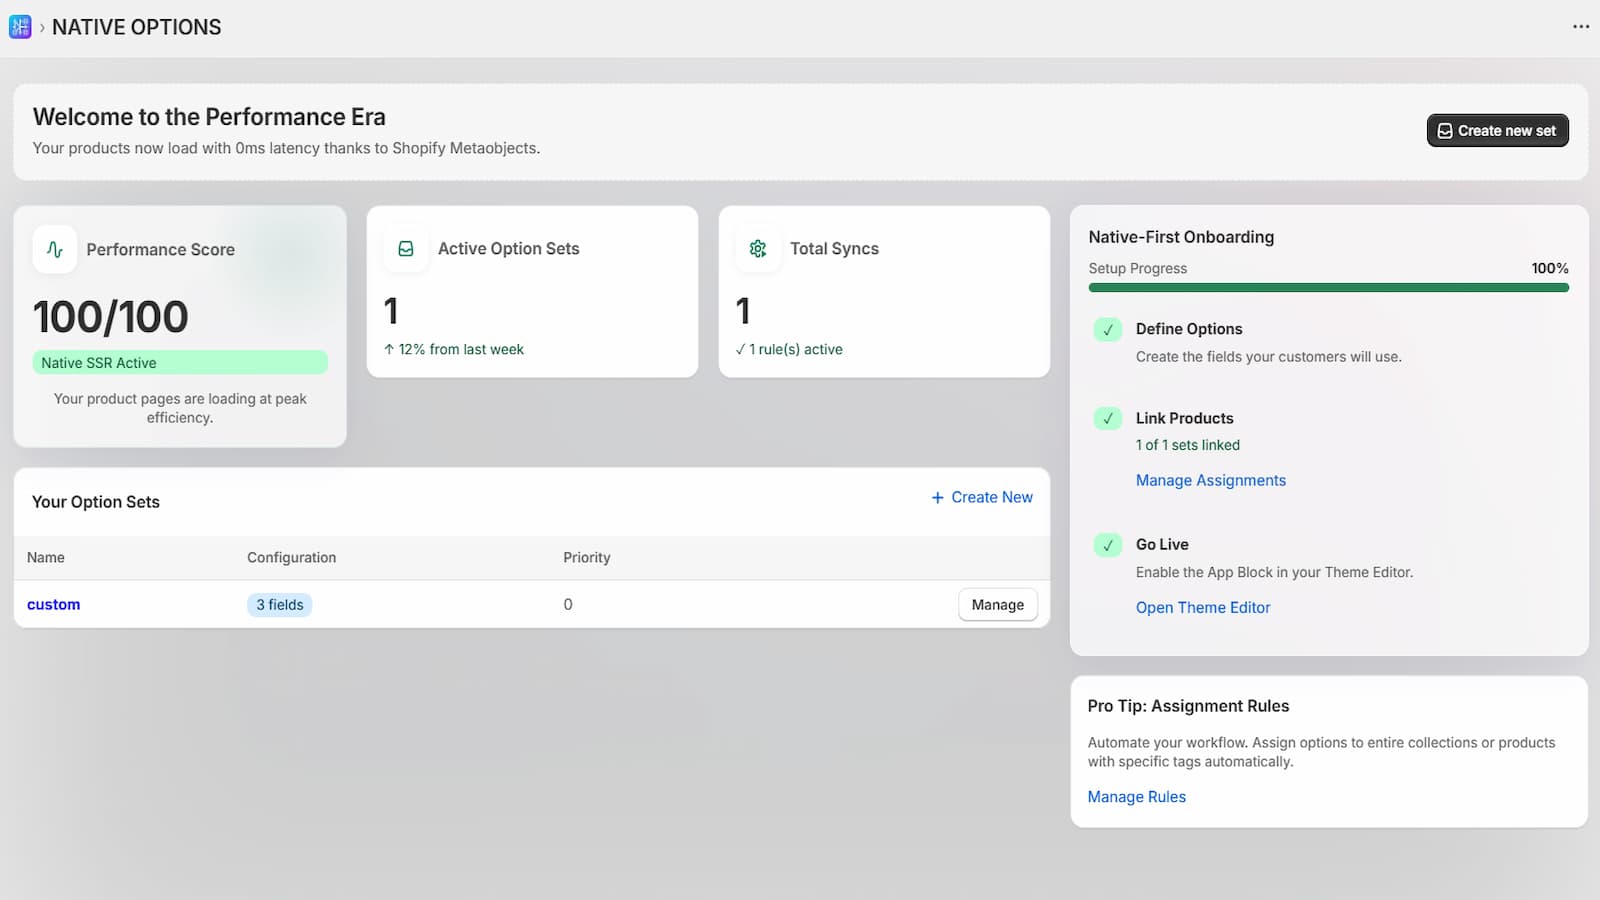Click the 3 fields configuration badge
The image size is (1600, 900).
(280, 605)
